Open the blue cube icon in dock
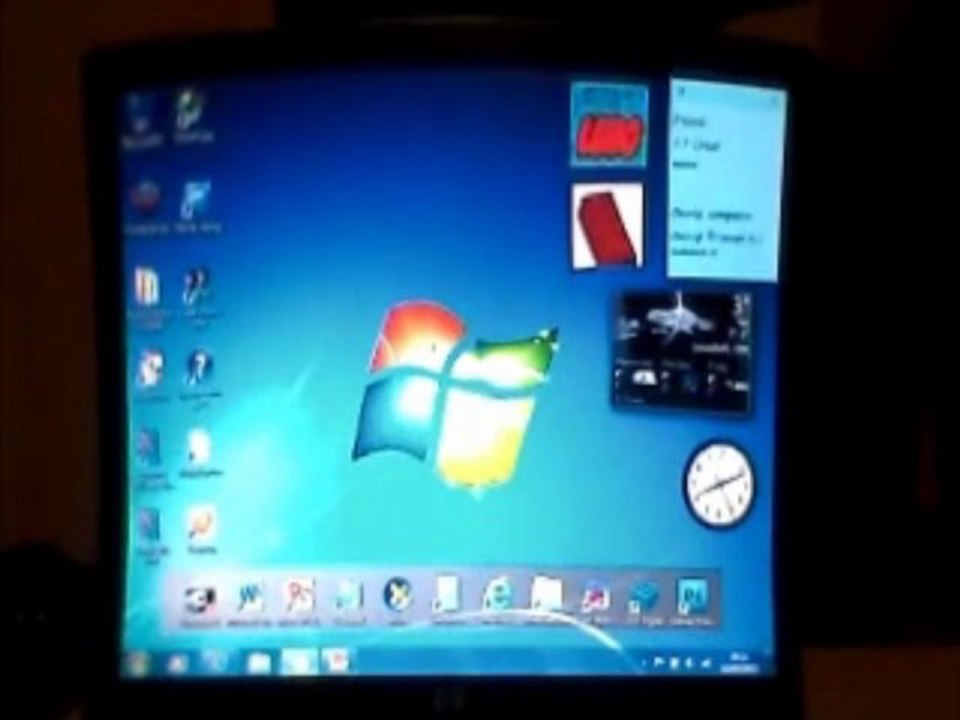The width and height of the screenshot is (960, 720). coord(644,599)
